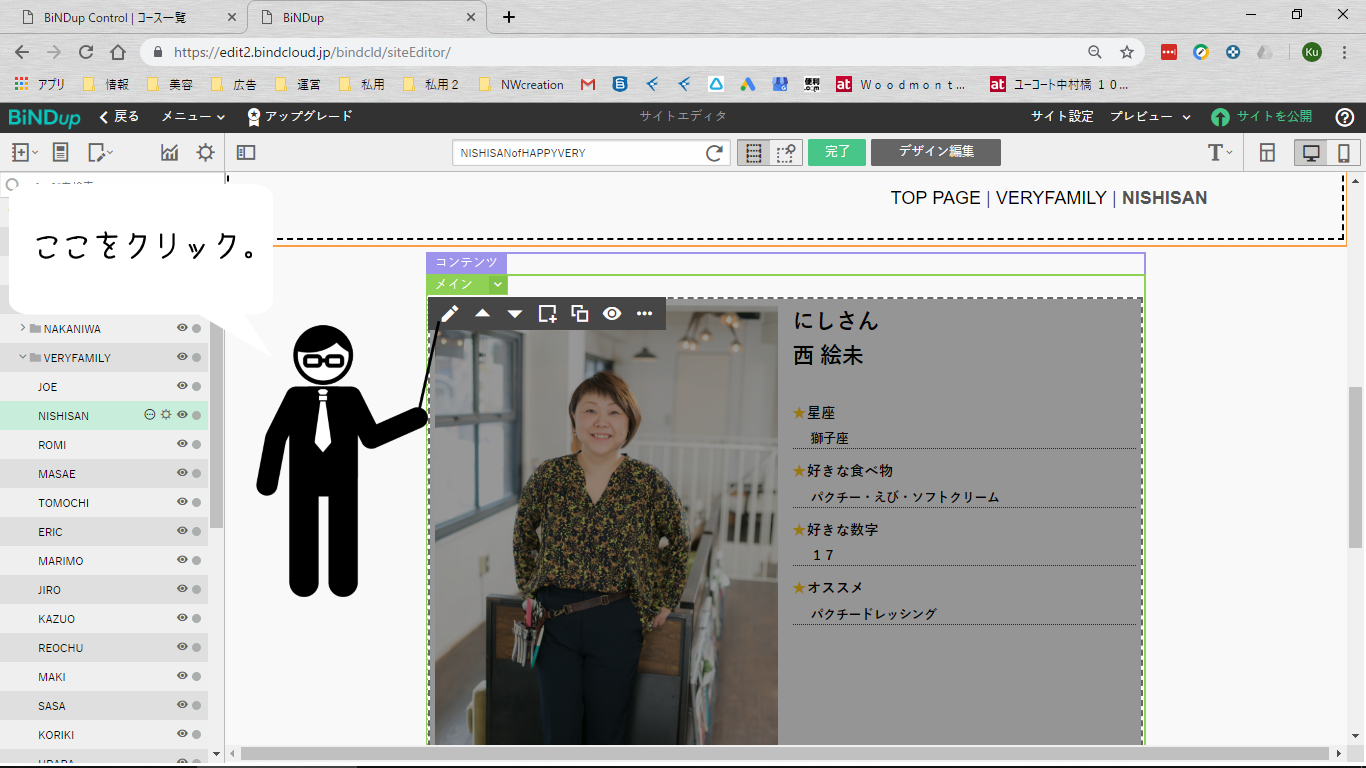This screenshot has height=768, width=1366.
Task: Open the text T font dropdown
Action: tap(1220, 152)
